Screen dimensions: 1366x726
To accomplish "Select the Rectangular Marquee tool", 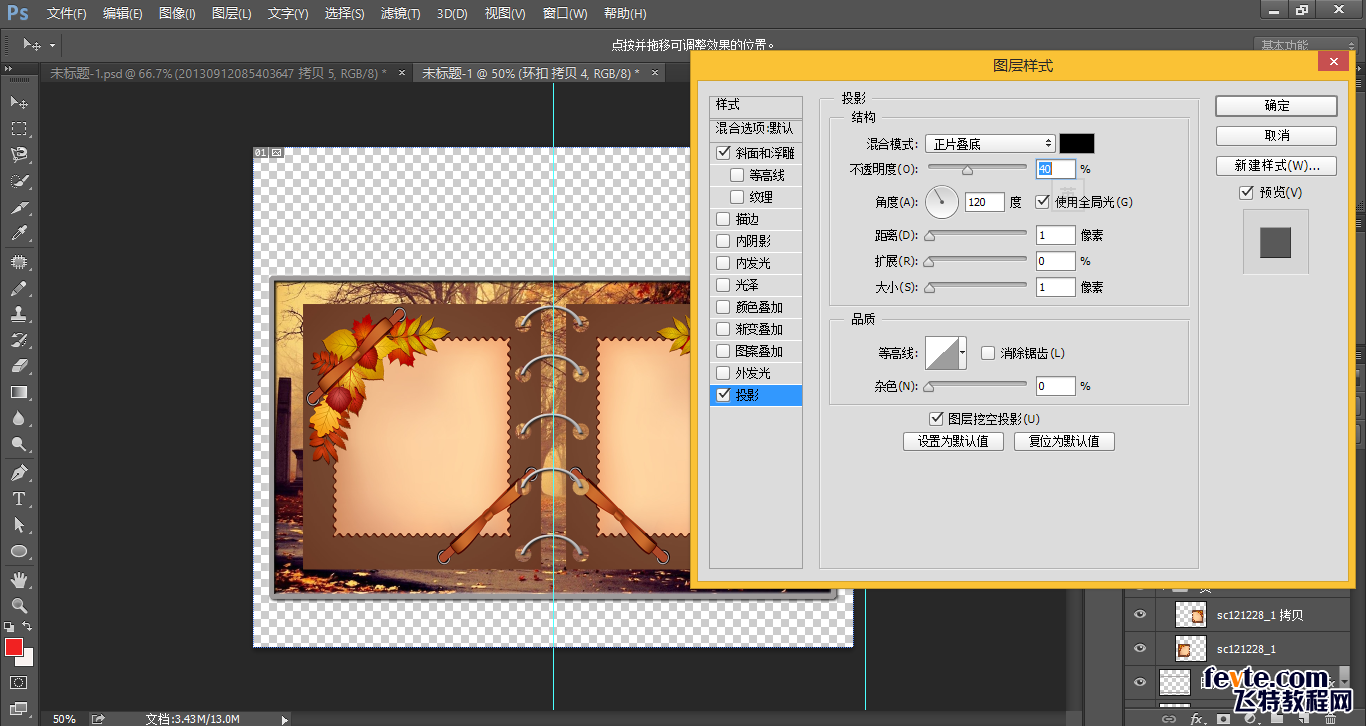I will click(19, 129).
